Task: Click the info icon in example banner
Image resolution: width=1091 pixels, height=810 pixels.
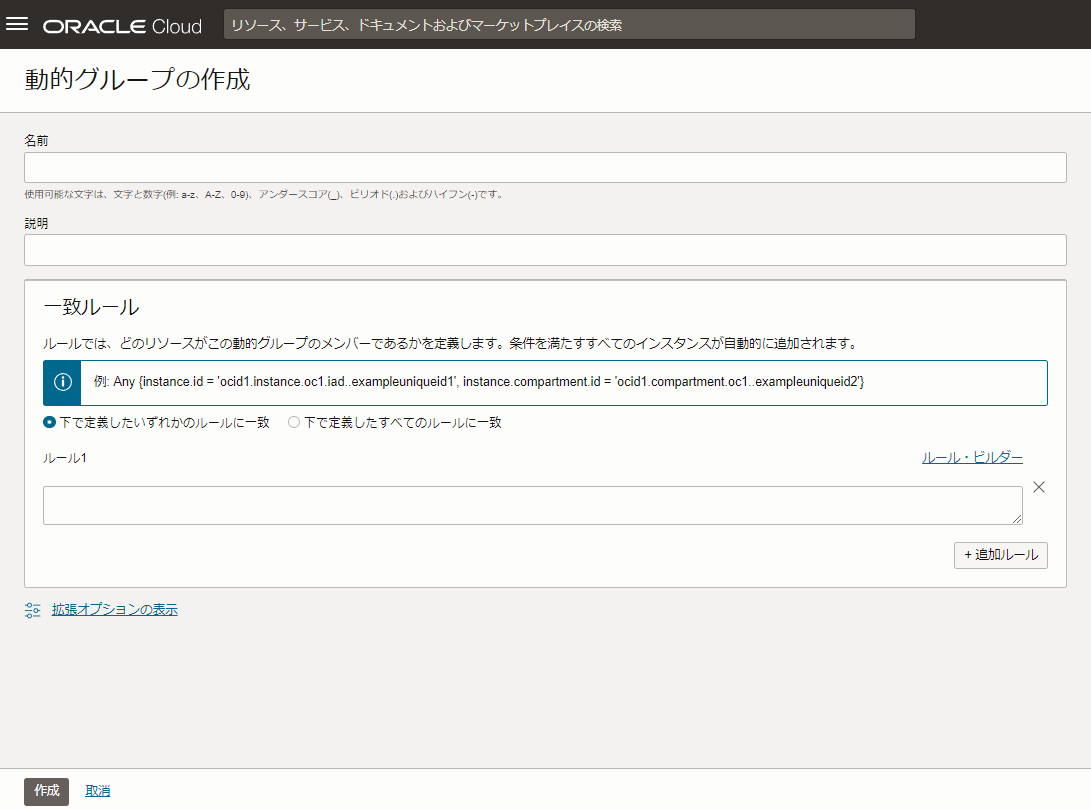Action: pyautogui.click(x=63, y=382)
